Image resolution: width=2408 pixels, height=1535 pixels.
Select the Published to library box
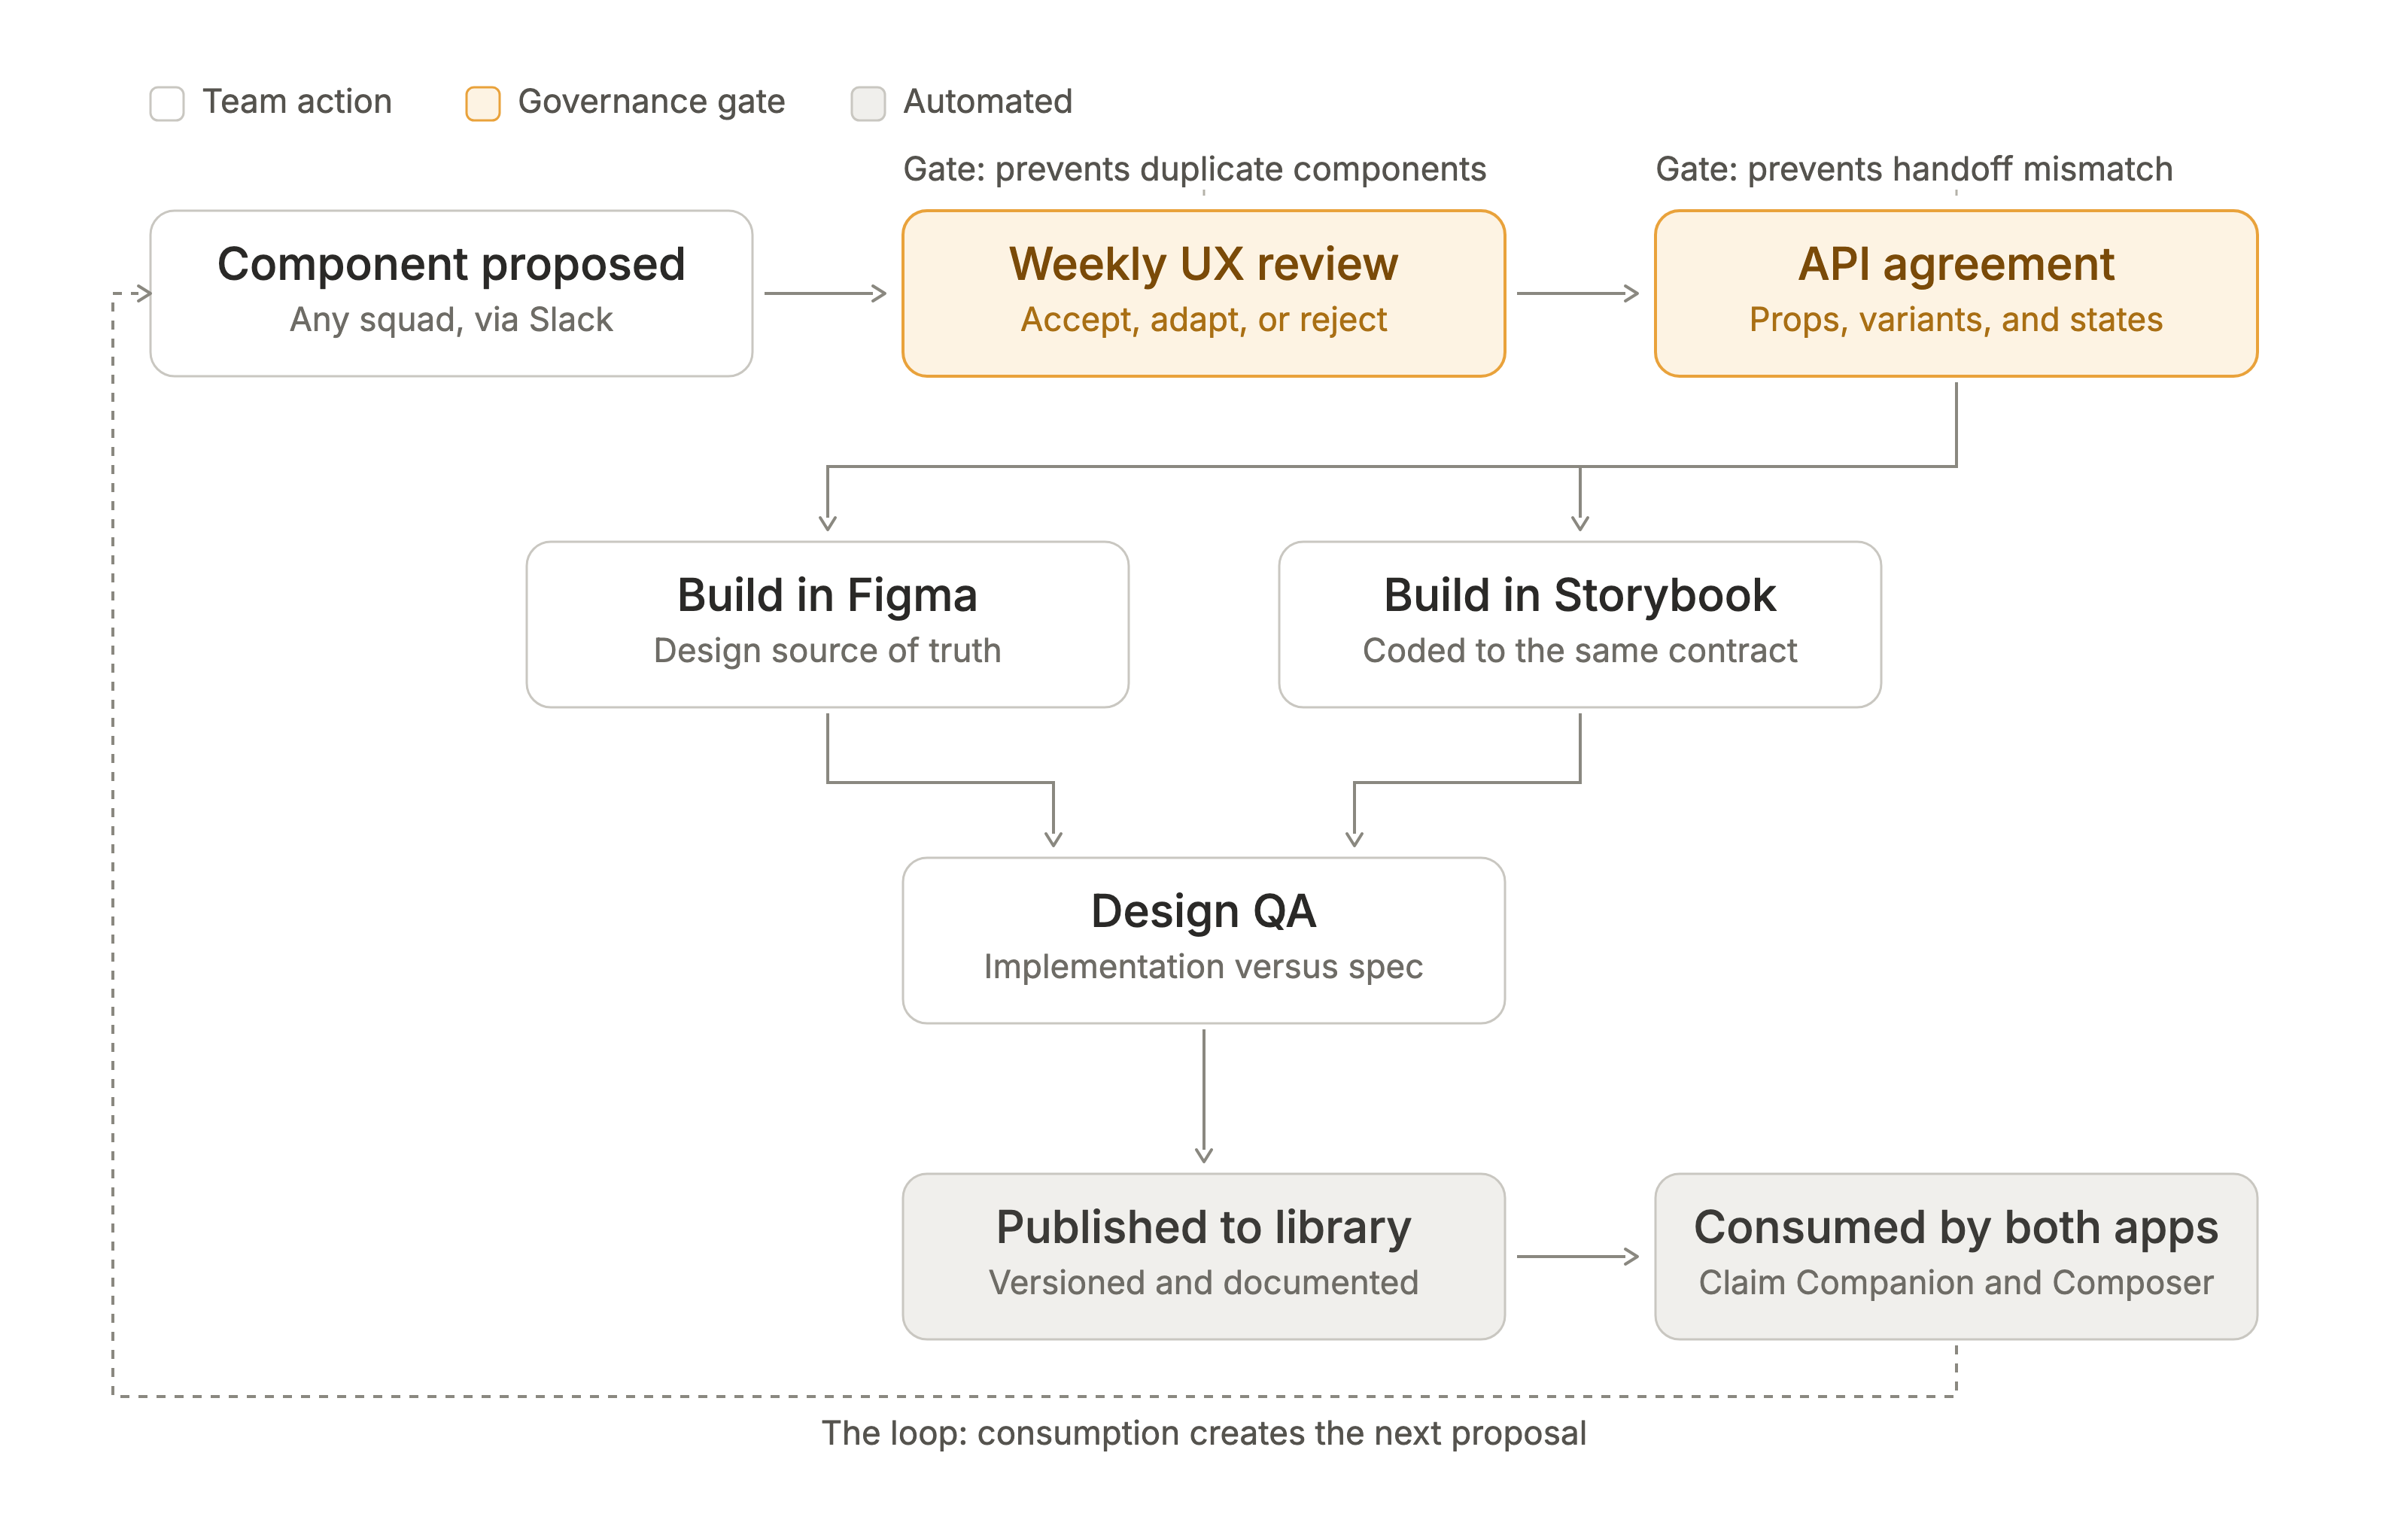tap(1204, 1256)
